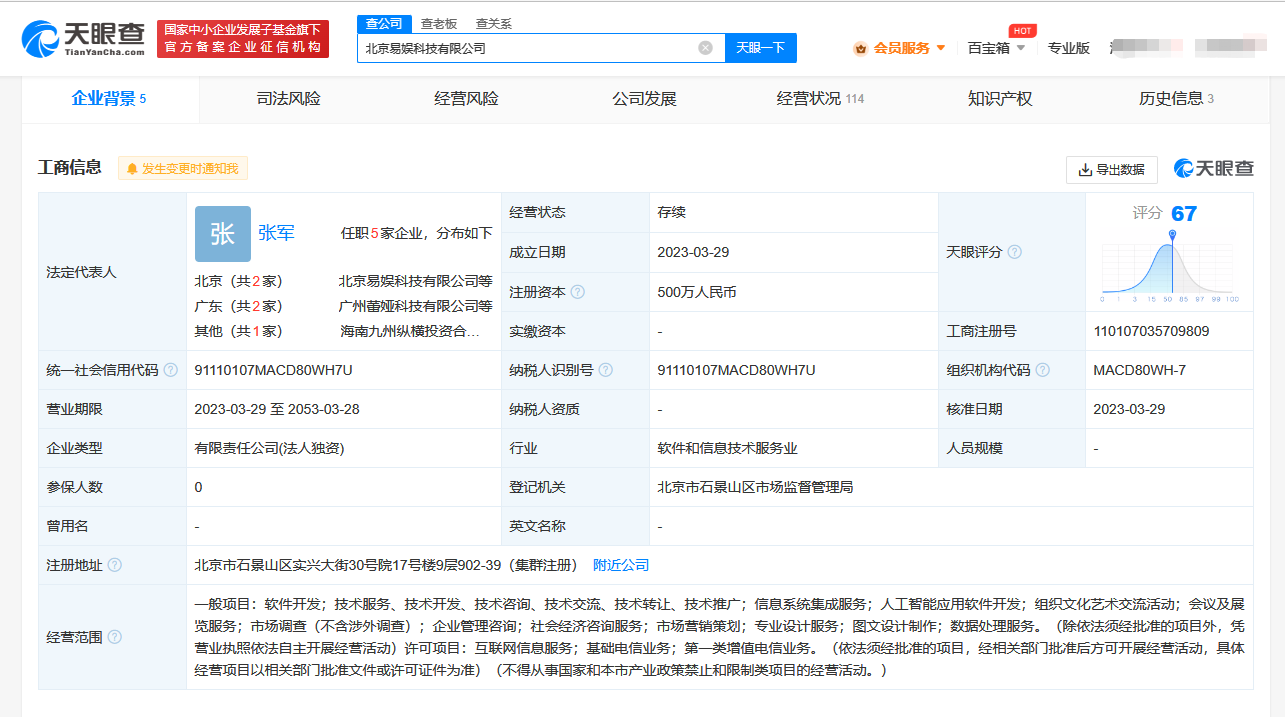The image size is (1285, 717).
Task: Click the crown icon beside 会员服务
Action: click(x=860, y=48)
